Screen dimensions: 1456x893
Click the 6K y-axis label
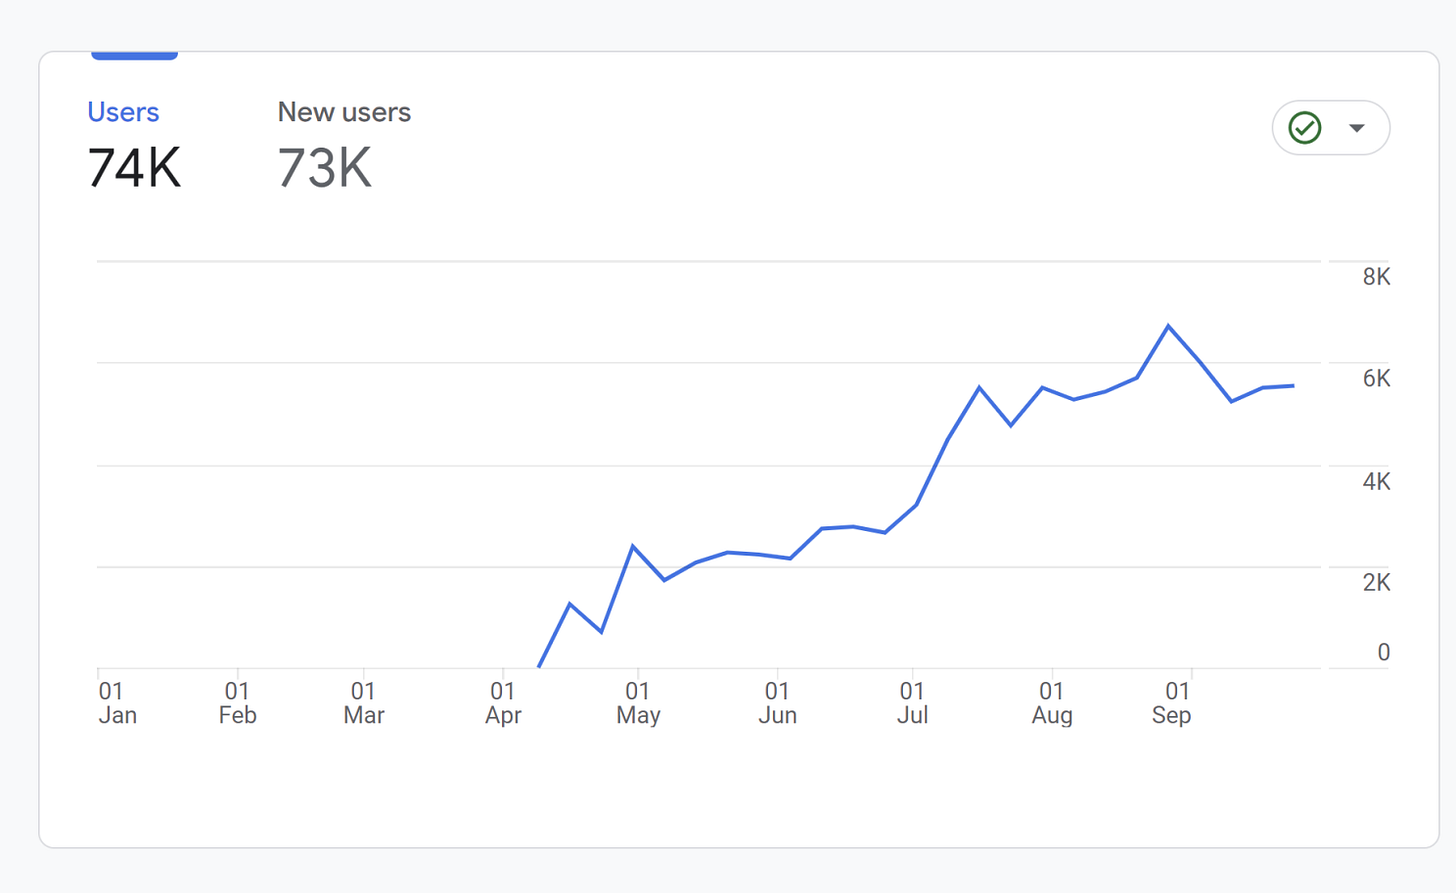click(x=1376, y=378)
